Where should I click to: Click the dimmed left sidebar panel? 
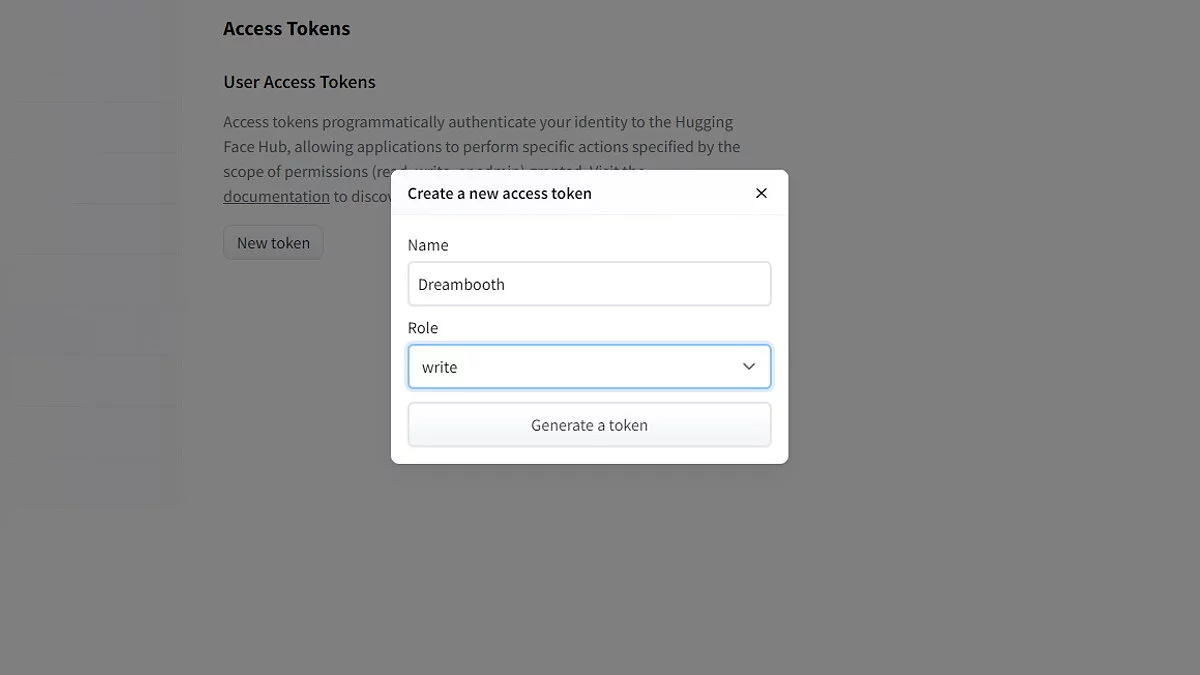coord(96,300)
